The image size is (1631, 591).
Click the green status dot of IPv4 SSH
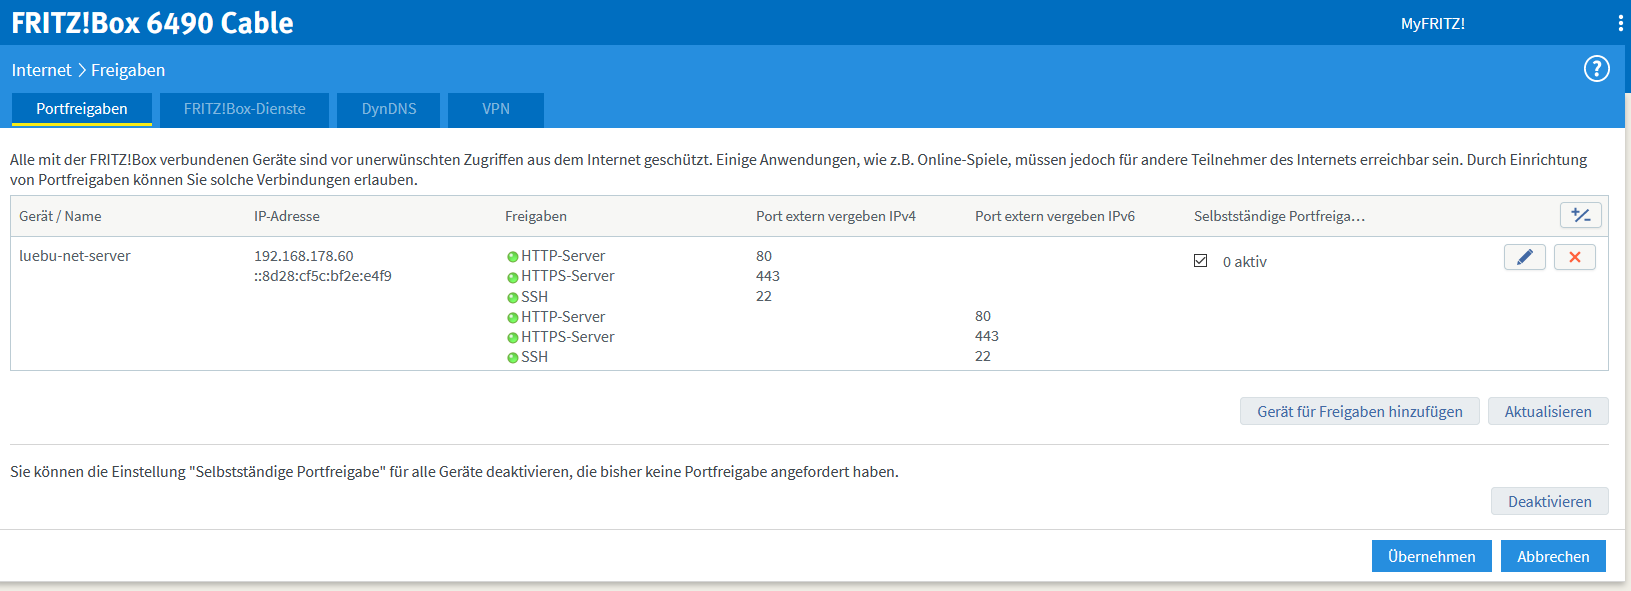[512, 298]
